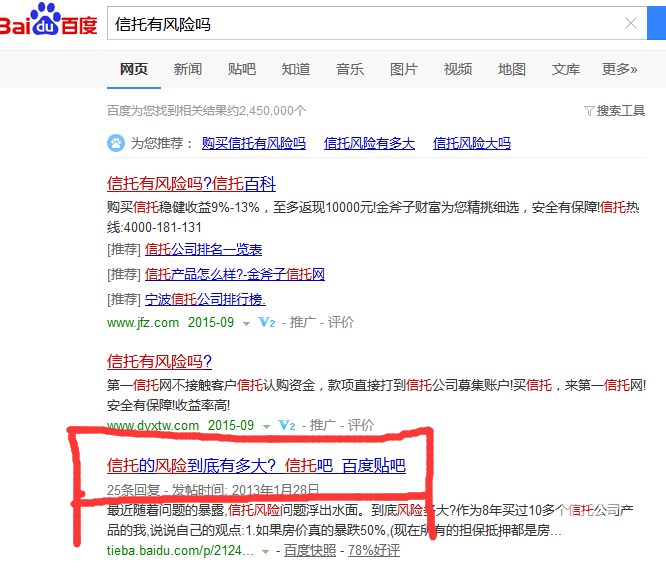Click 推广 label on the dyxtw.com result
This screenshot has height=568, width=666.
pos(323,425)
